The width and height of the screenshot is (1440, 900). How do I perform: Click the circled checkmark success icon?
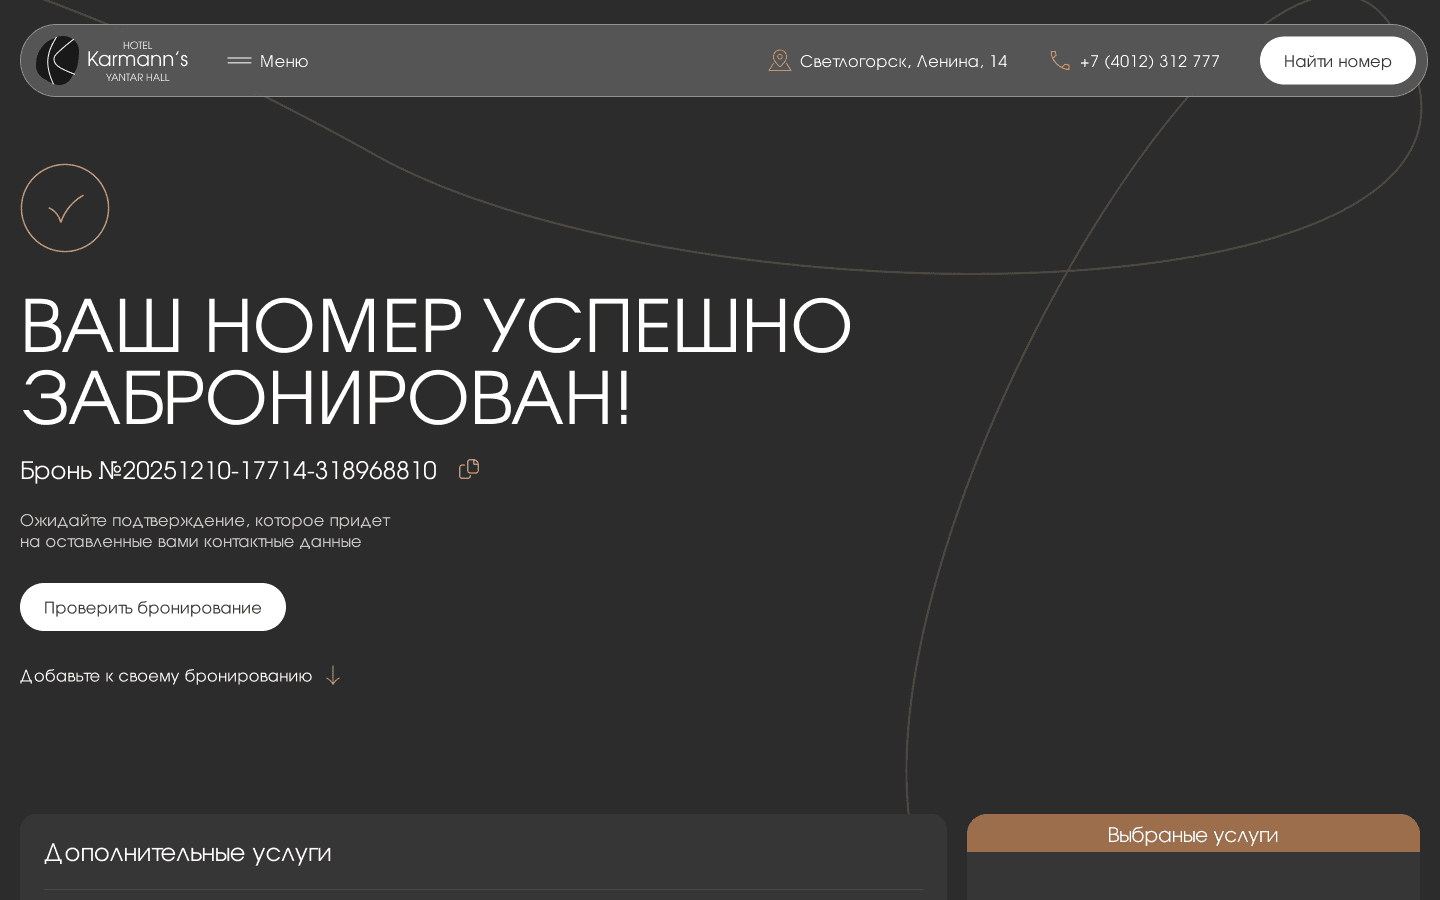65,208
